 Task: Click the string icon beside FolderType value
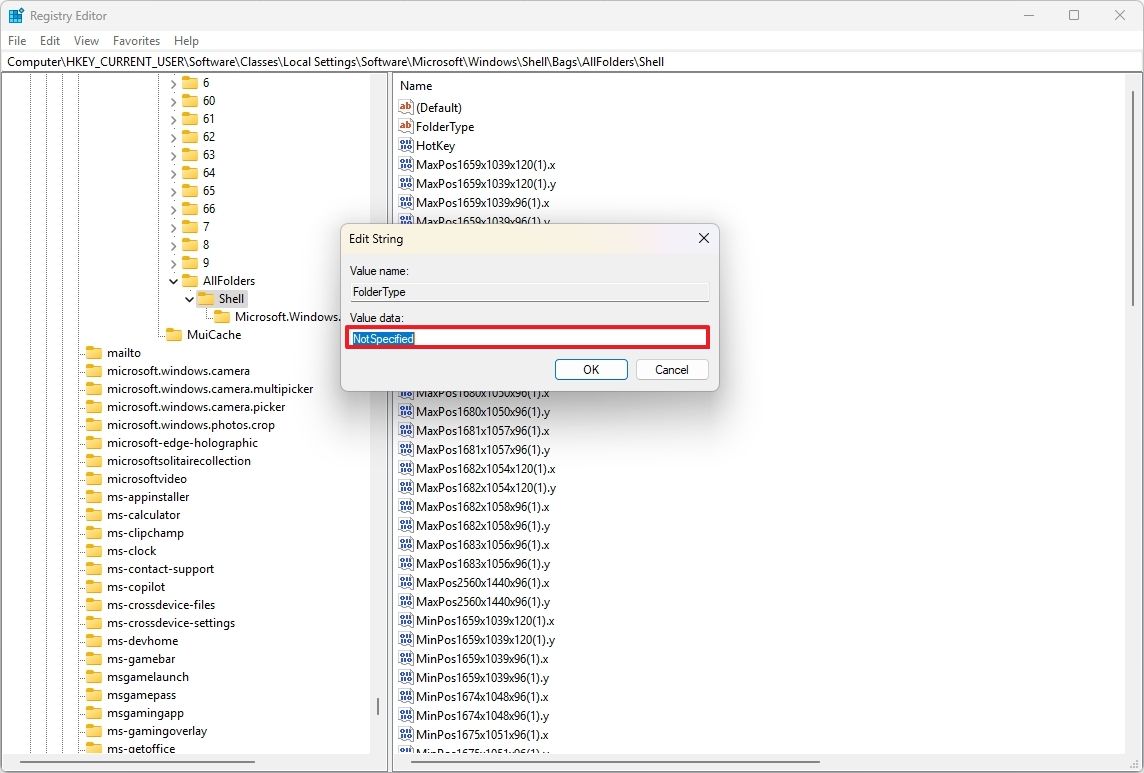coord(406,127)
